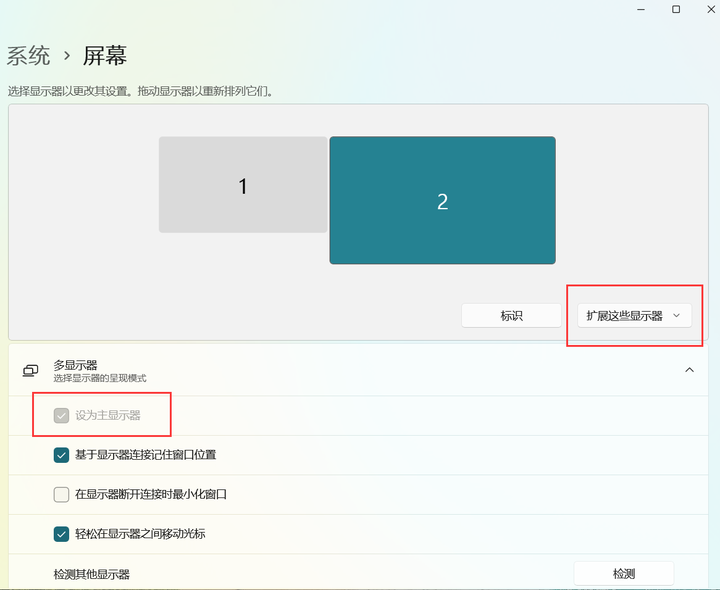Collapse the 多显示器 section chevron

click(x=689, y=370)
